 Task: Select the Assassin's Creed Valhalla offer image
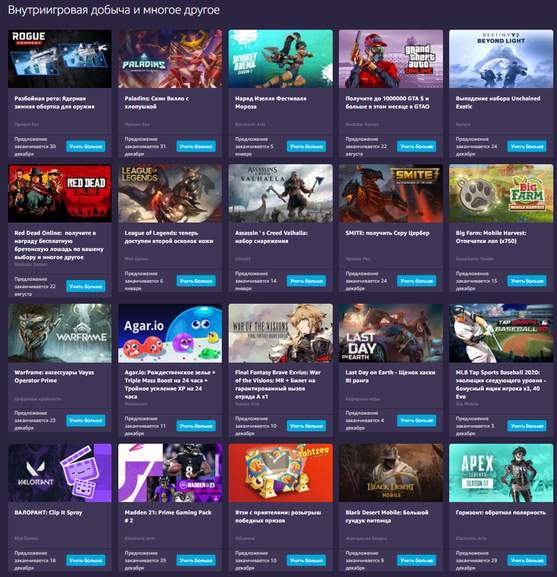(x=280, y=193)
